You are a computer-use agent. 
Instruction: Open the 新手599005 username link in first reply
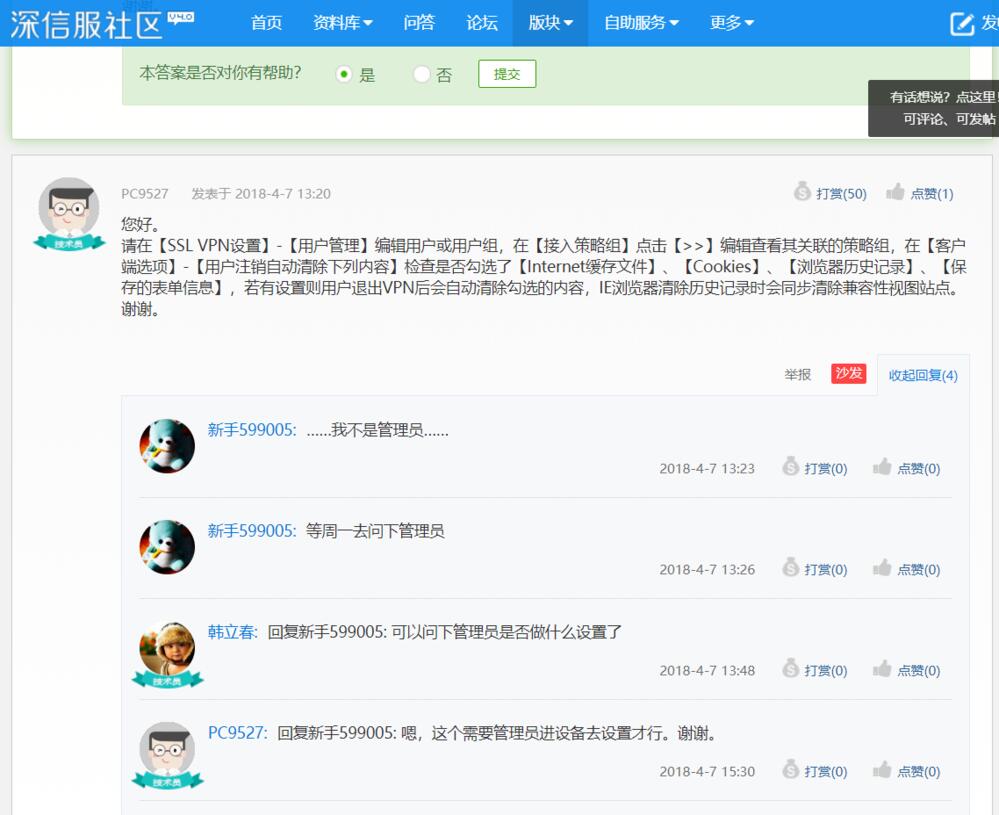point(252,430)
